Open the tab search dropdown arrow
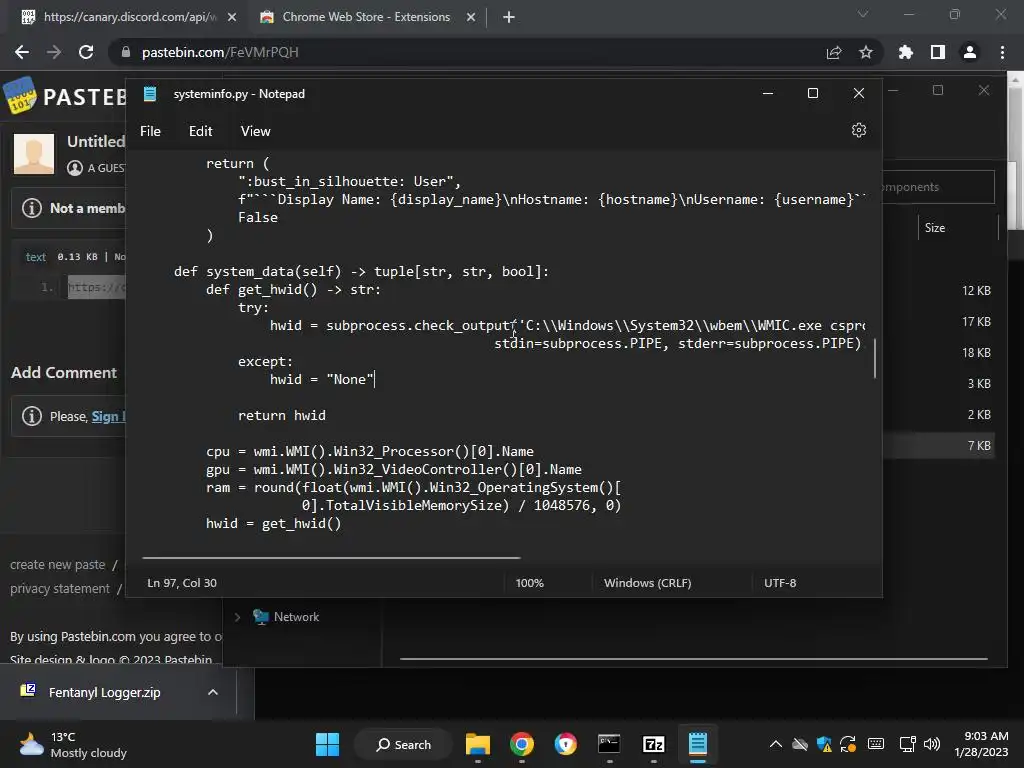 (x=863, y=14)
